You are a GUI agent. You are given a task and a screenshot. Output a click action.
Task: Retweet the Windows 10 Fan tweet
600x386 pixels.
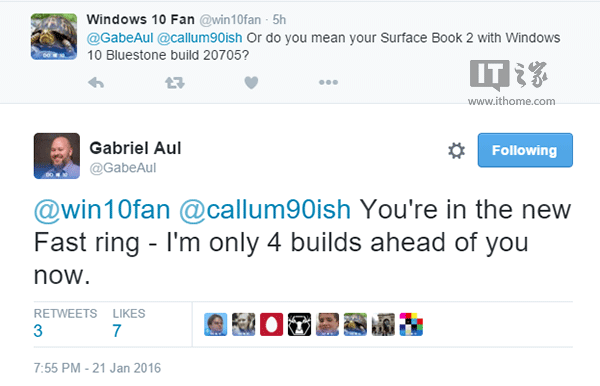174,82
